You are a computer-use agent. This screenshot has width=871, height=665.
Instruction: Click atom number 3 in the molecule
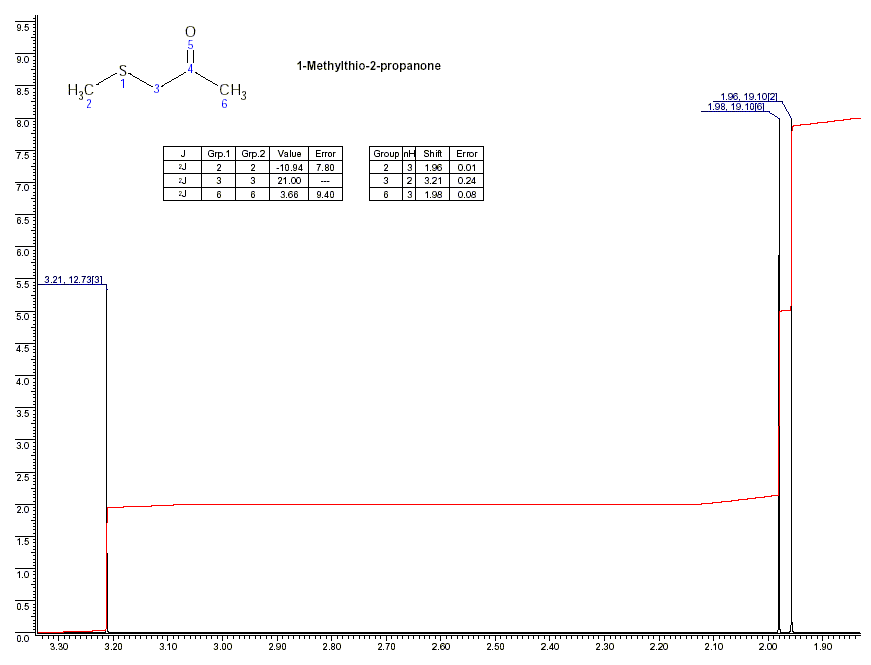(x=156, y=90)
